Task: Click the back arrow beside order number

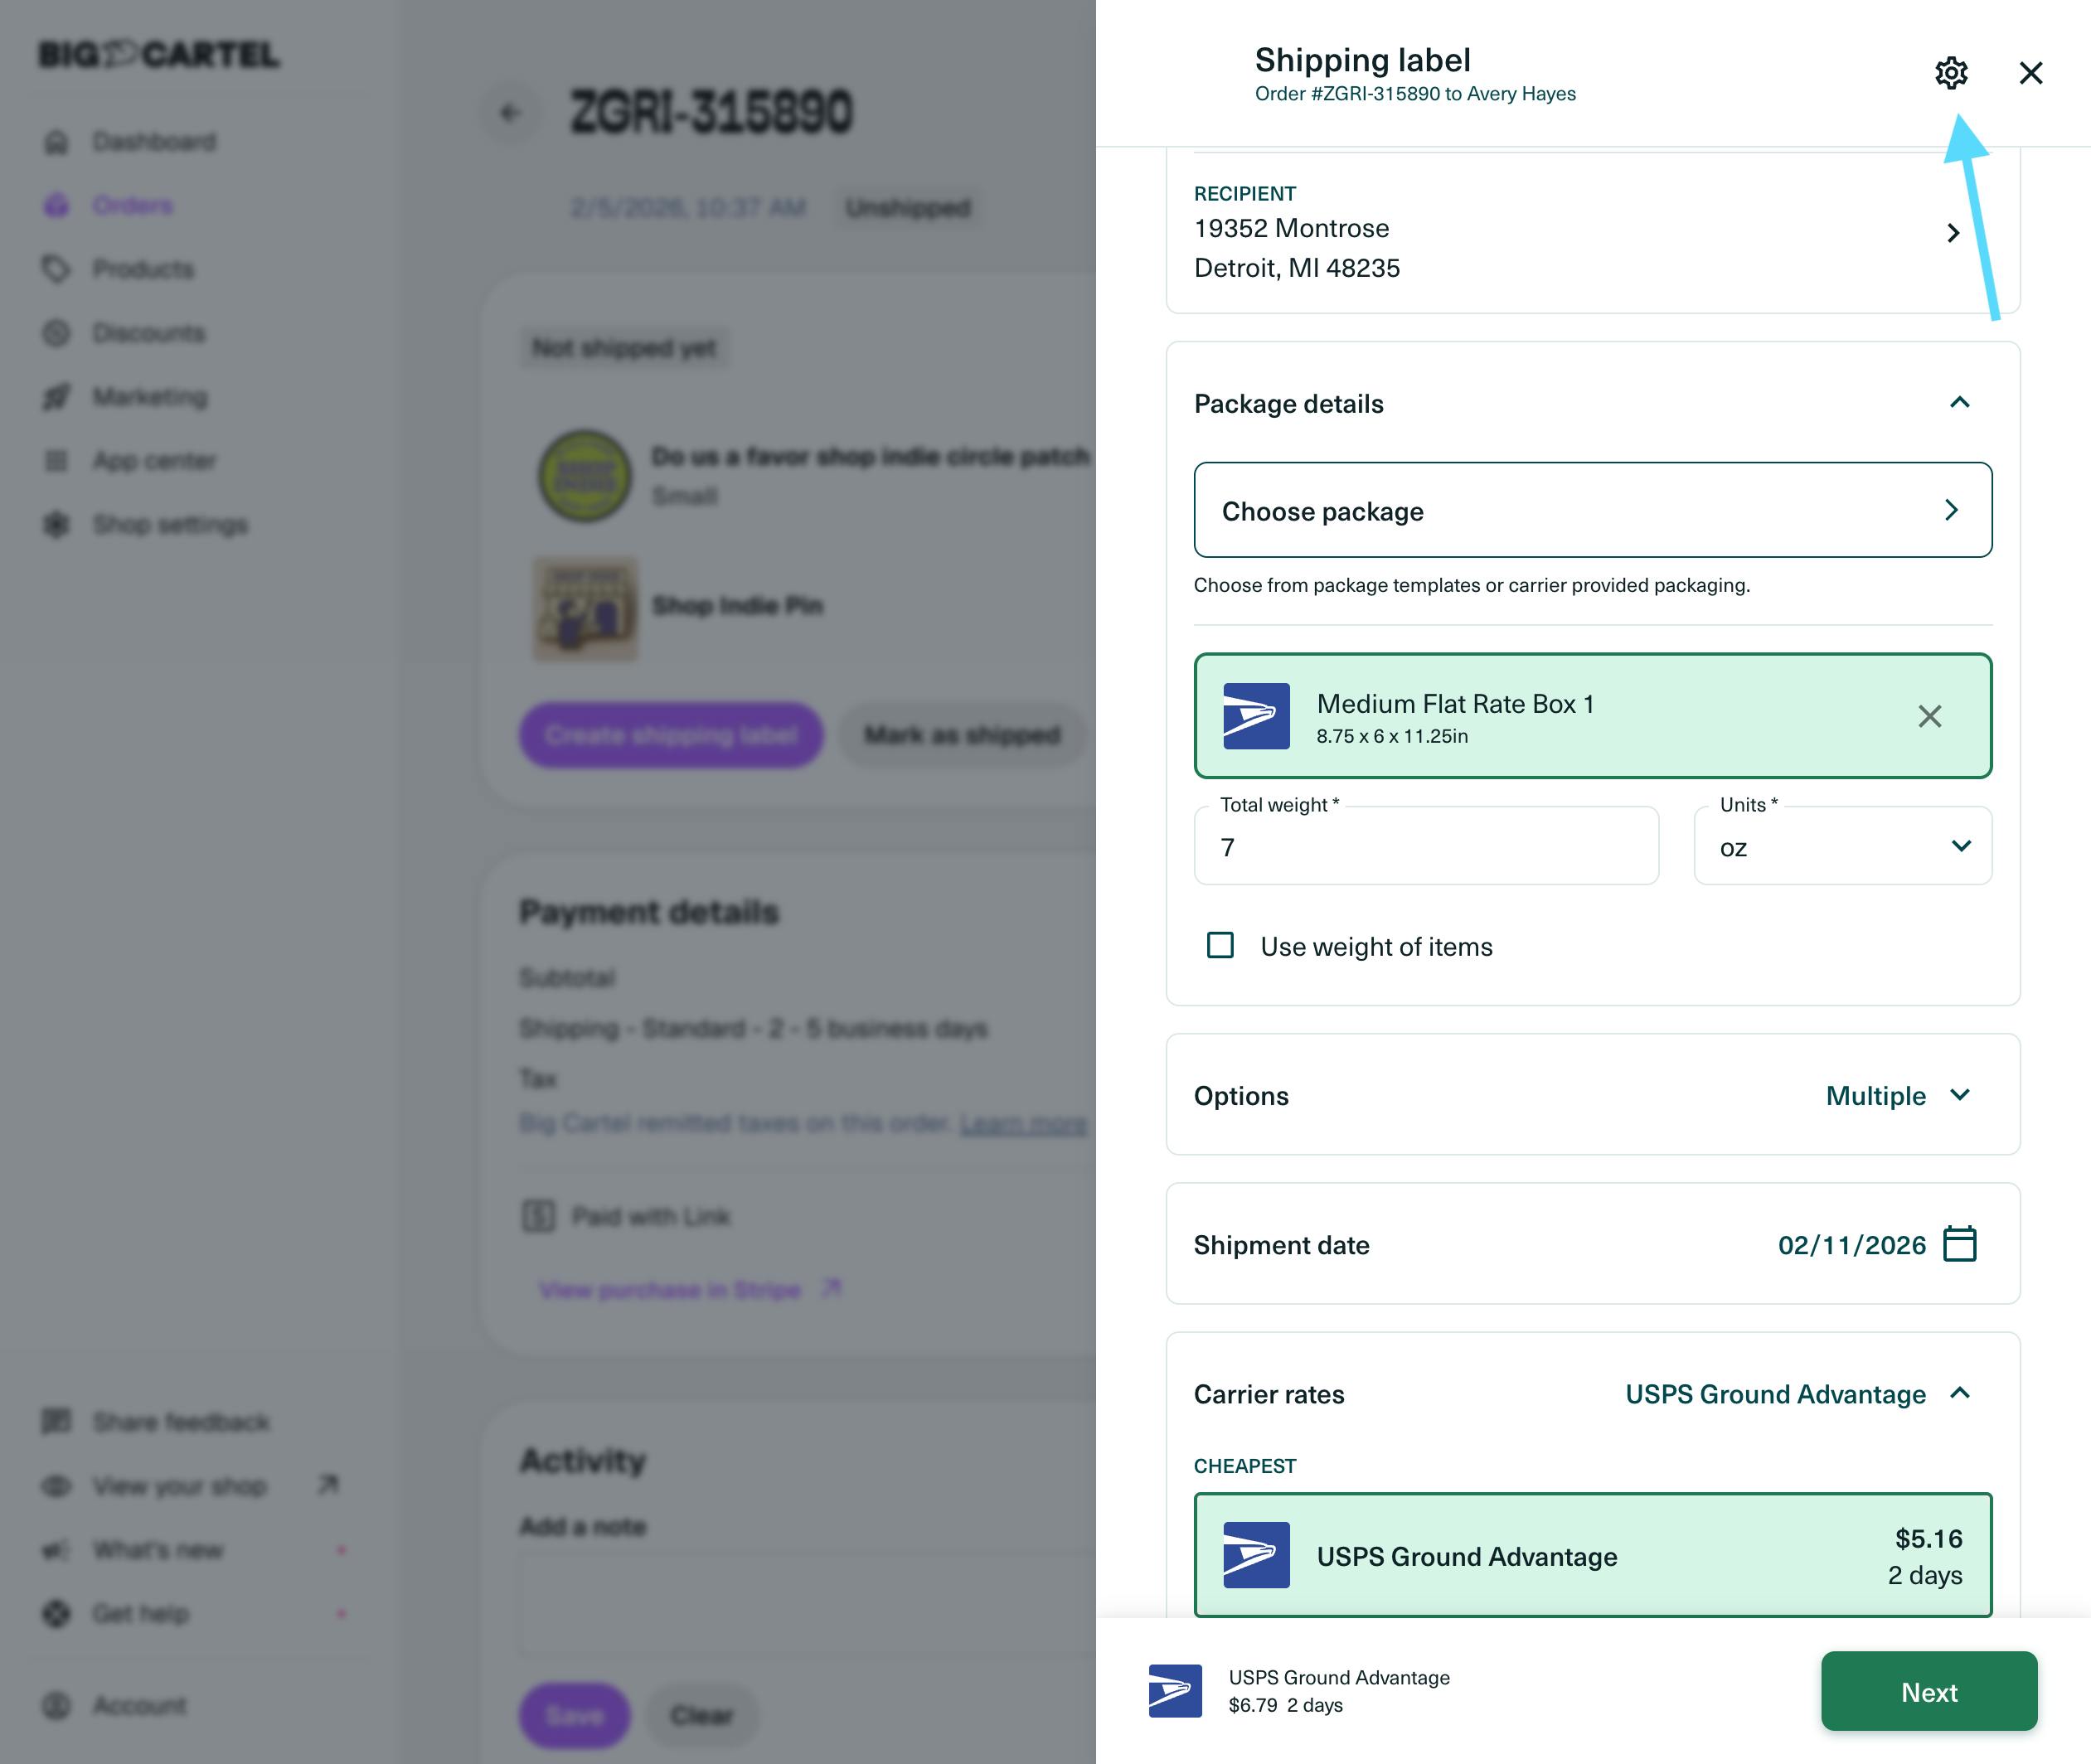Action: pyautogui.click(x=510, y=113)
